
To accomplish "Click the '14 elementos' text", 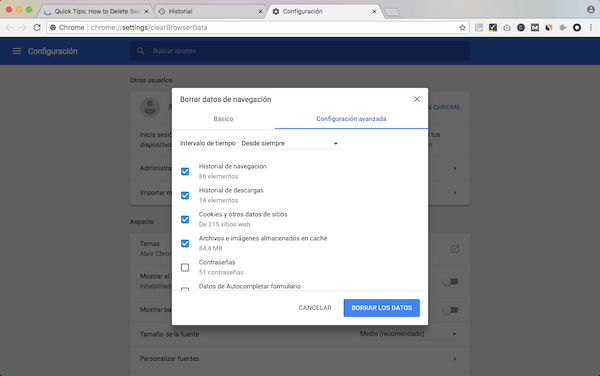I will point(218,200).
